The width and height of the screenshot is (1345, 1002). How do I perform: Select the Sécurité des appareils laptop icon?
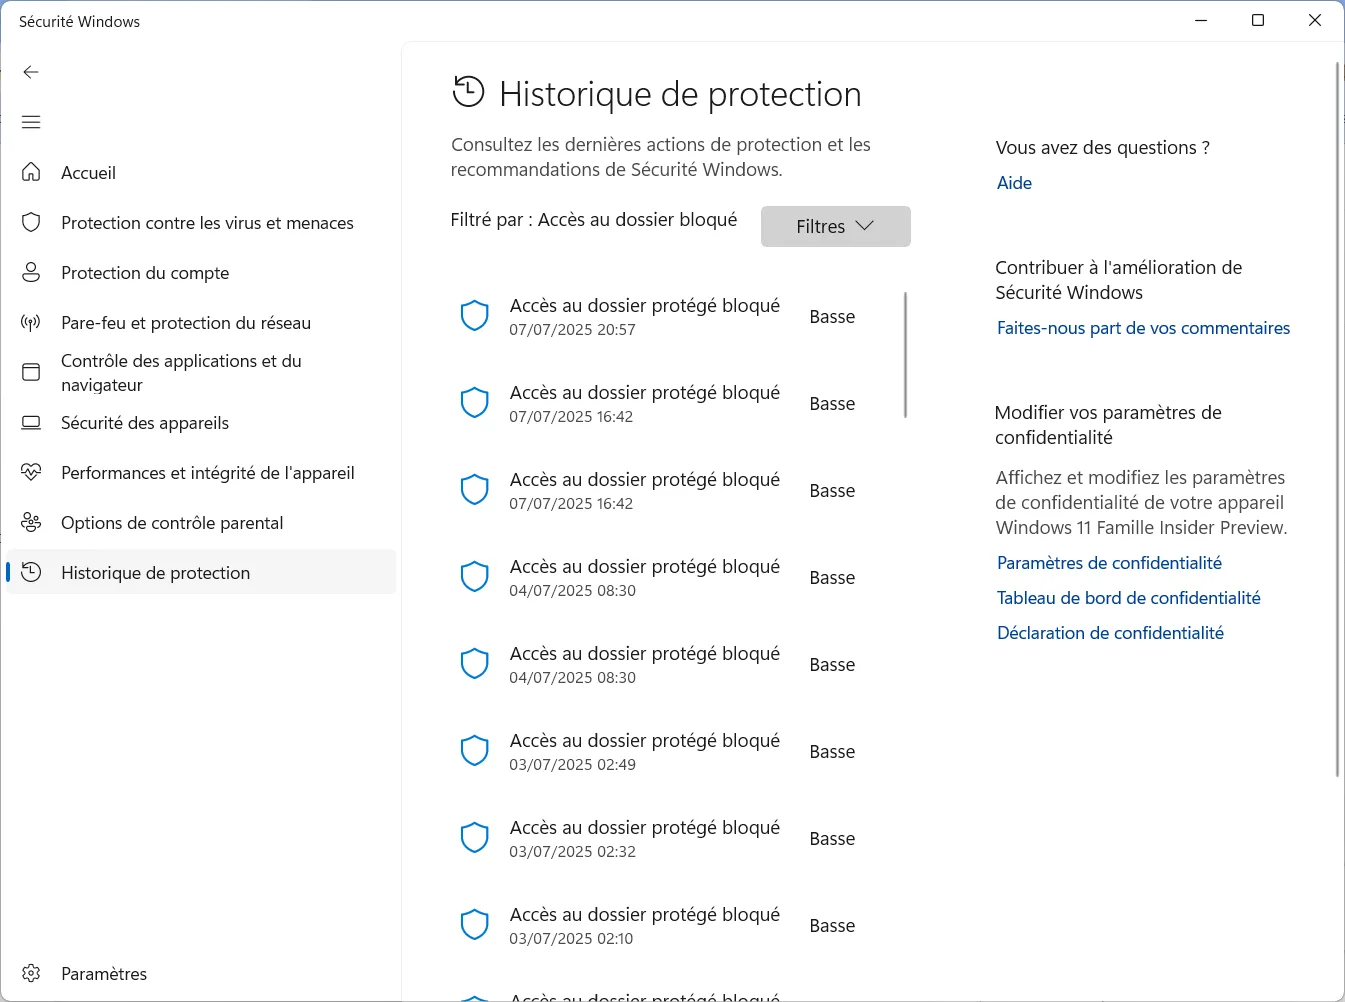coord(31,422)
